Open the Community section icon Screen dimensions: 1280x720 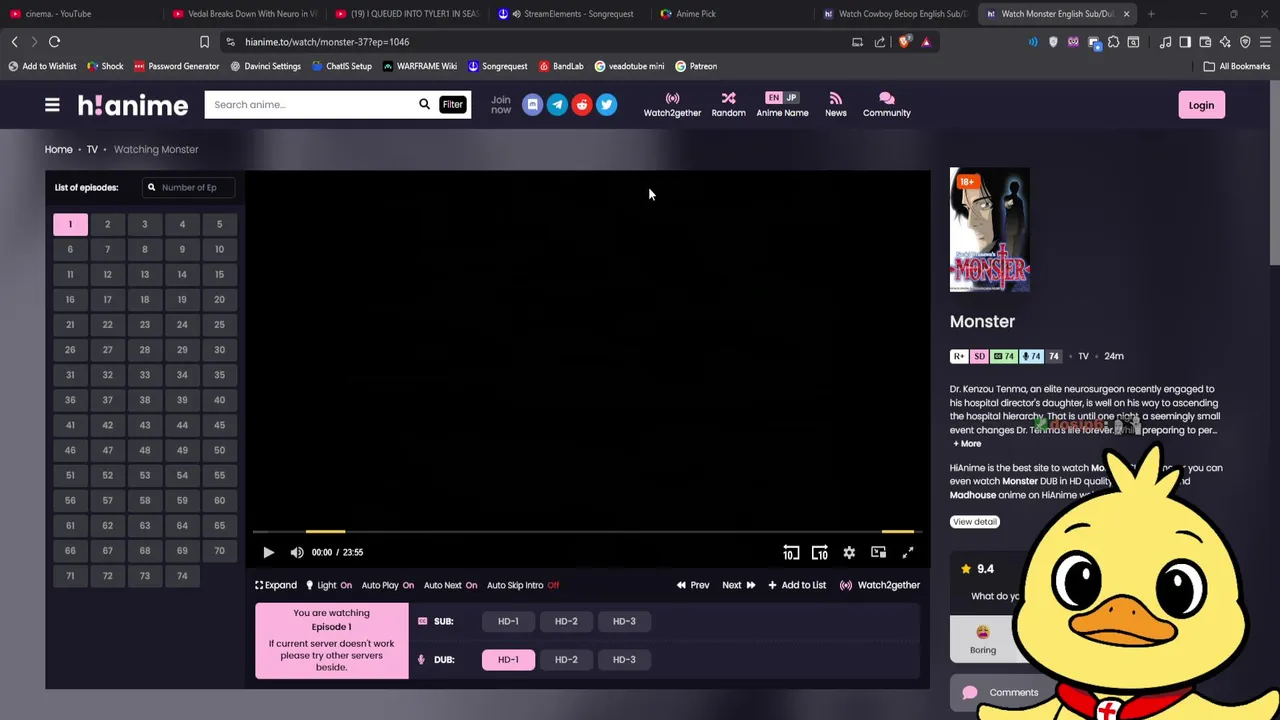pos(886,104)
